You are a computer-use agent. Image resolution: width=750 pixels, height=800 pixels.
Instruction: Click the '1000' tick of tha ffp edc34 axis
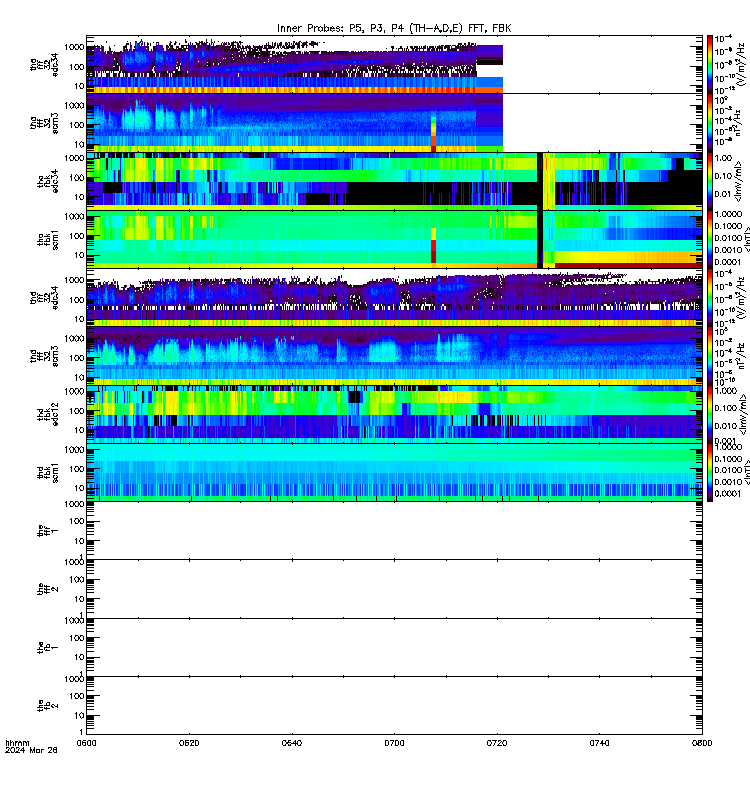[x=74, y=47]
